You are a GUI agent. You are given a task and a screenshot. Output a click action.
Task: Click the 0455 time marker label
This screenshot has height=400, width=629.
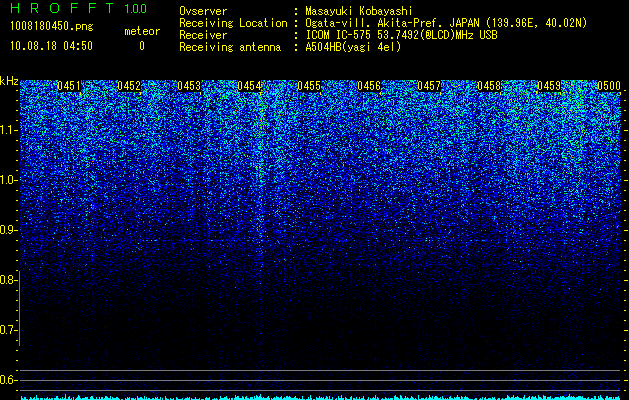click(309, 86)
